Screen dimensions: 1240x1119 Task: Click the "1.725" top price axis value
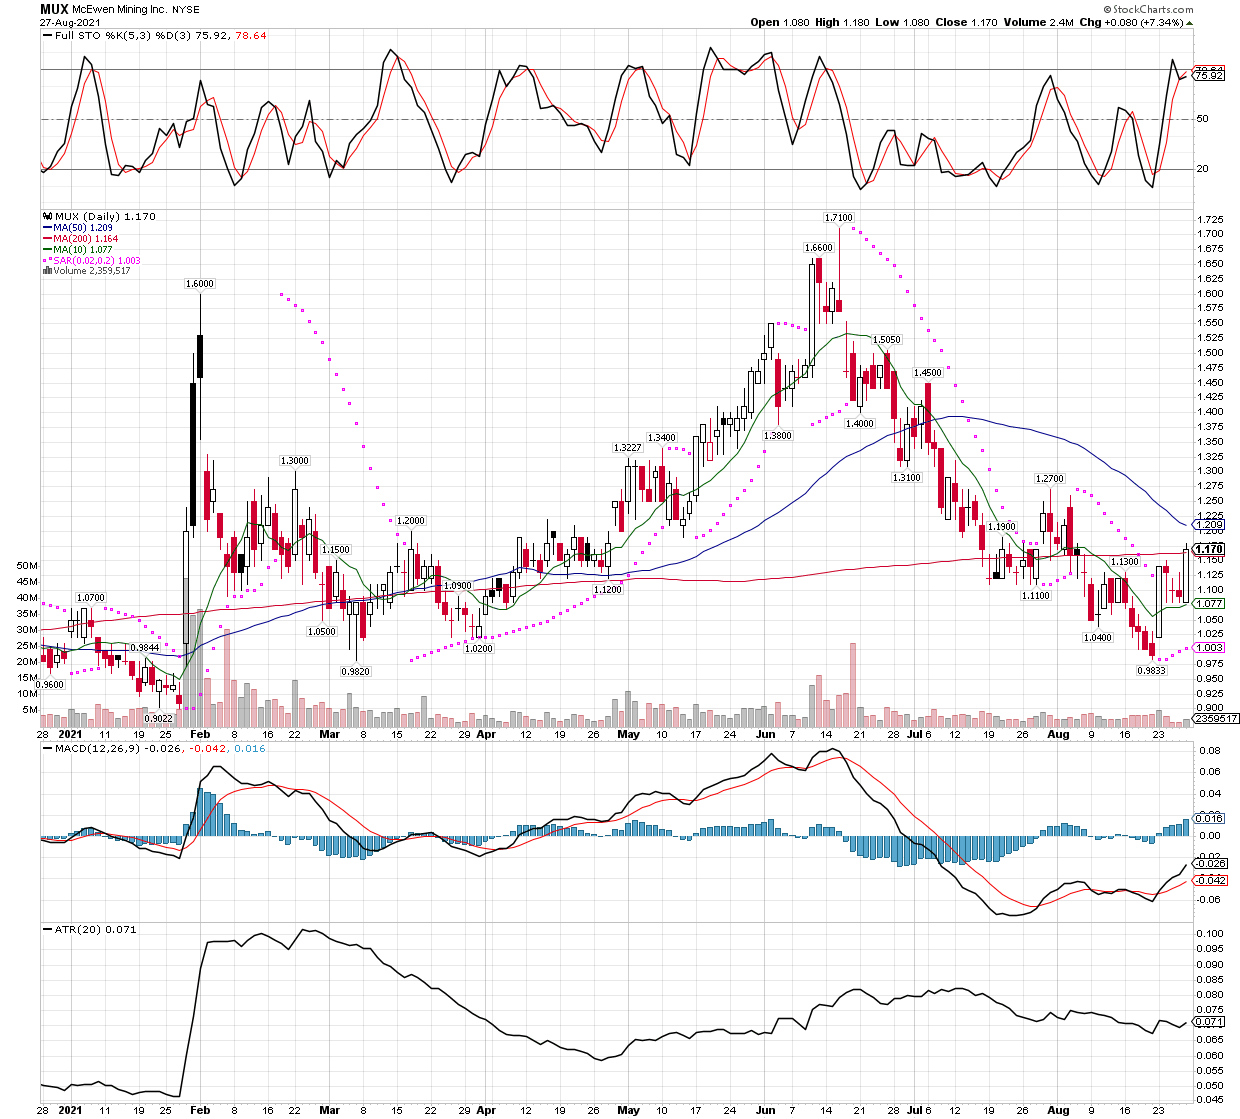[x=1210, y=219]
